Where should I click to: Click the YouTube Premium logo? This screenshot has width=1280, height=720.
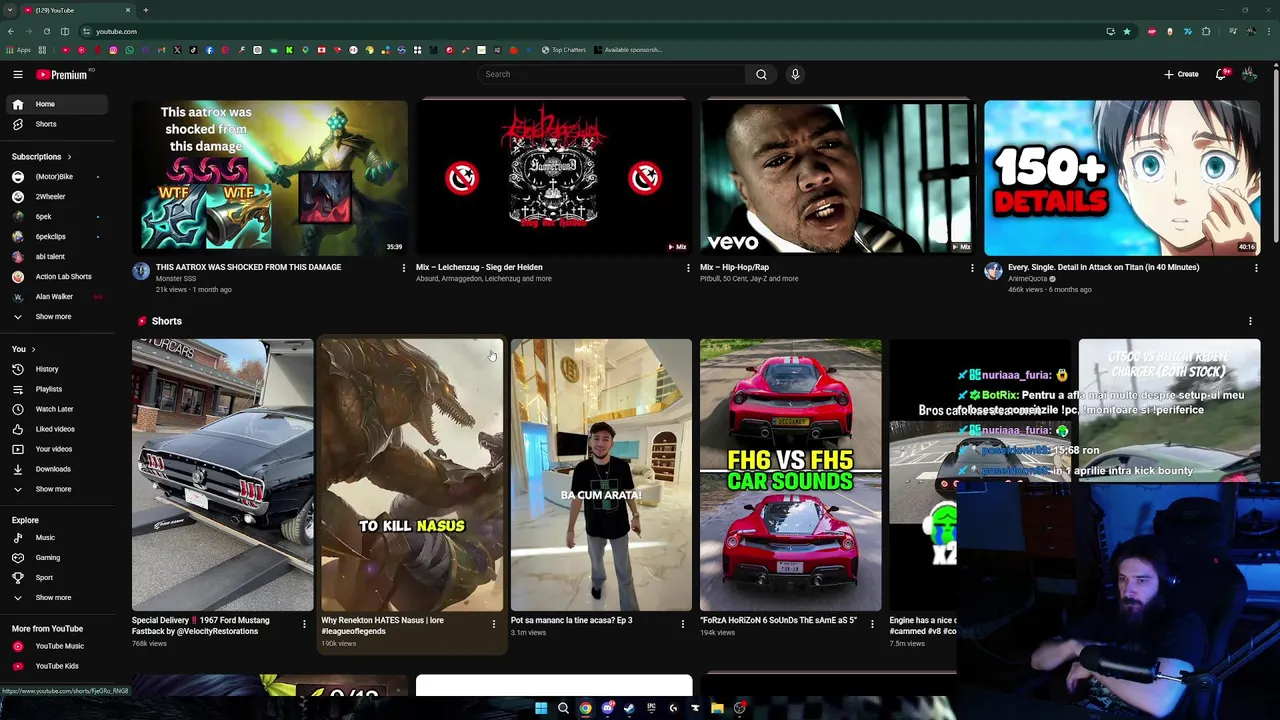[63, 74]
